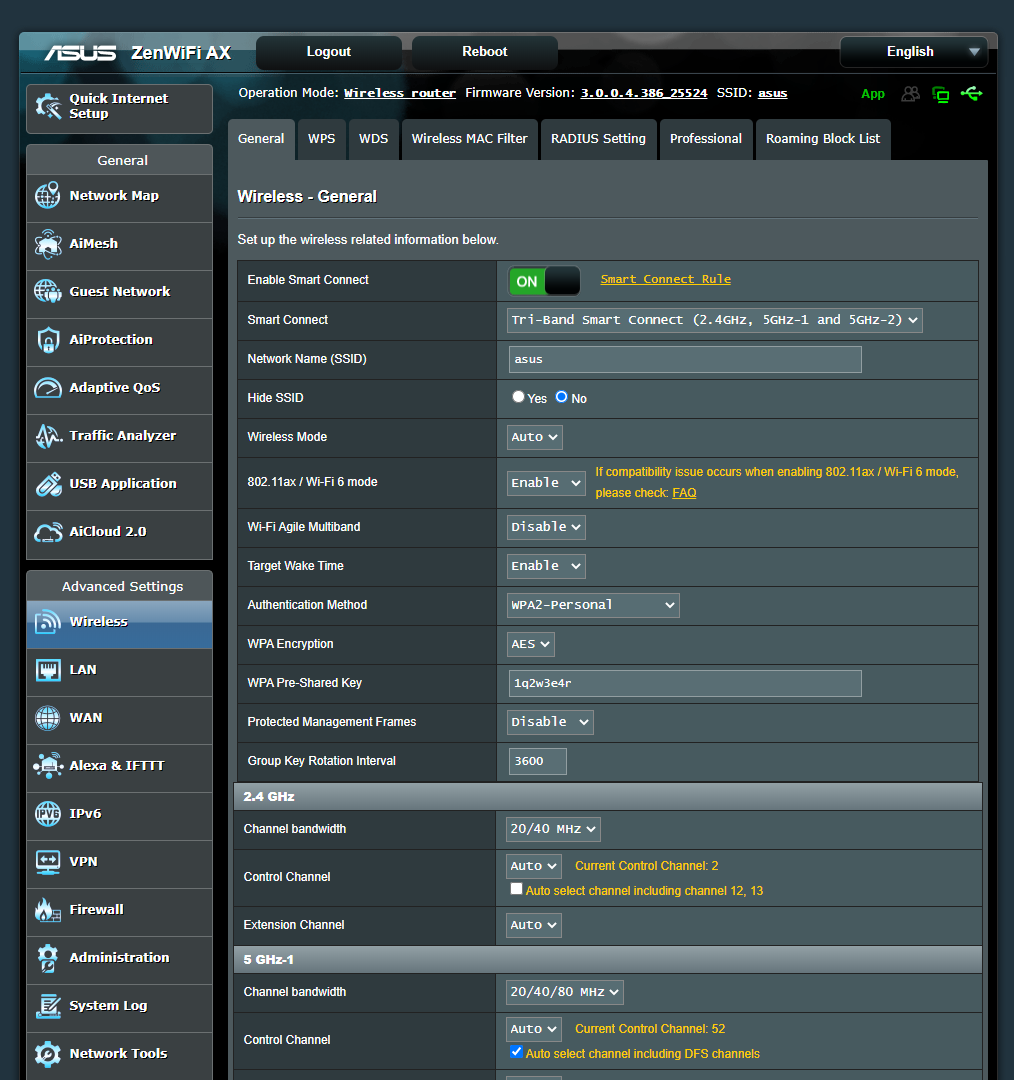Select Yes for Hide SSID
The height and width of the screenshot is (1080, 1014).
click(518, 397)
